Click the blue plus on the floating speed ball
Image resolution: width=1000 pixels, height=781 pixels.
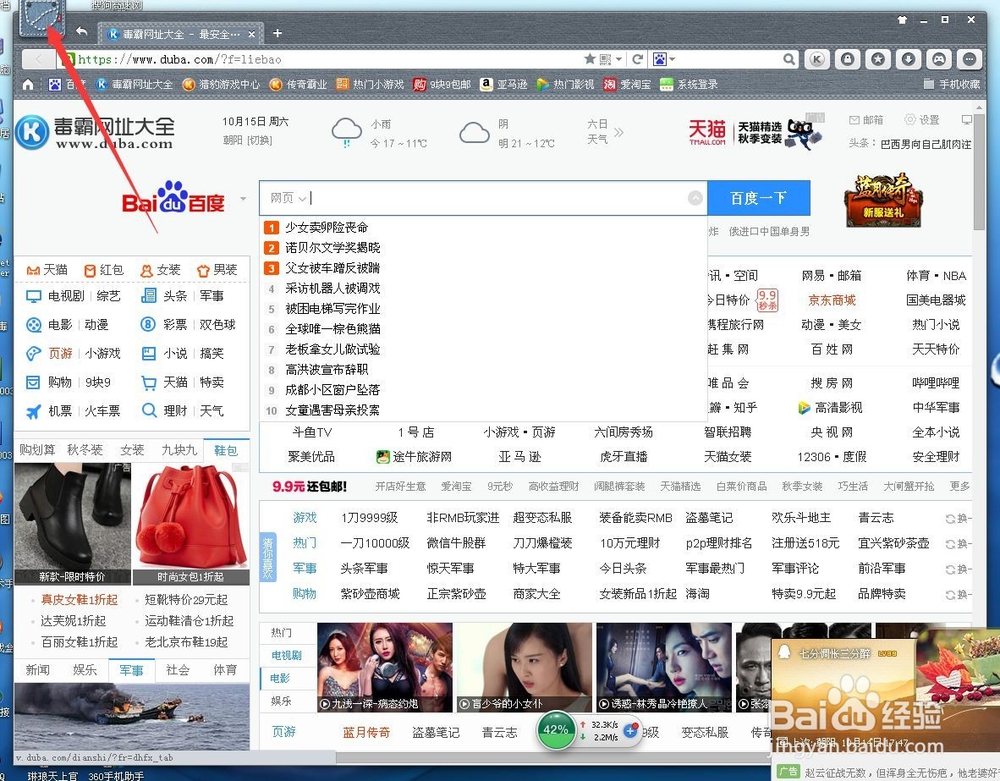[631, 731]
